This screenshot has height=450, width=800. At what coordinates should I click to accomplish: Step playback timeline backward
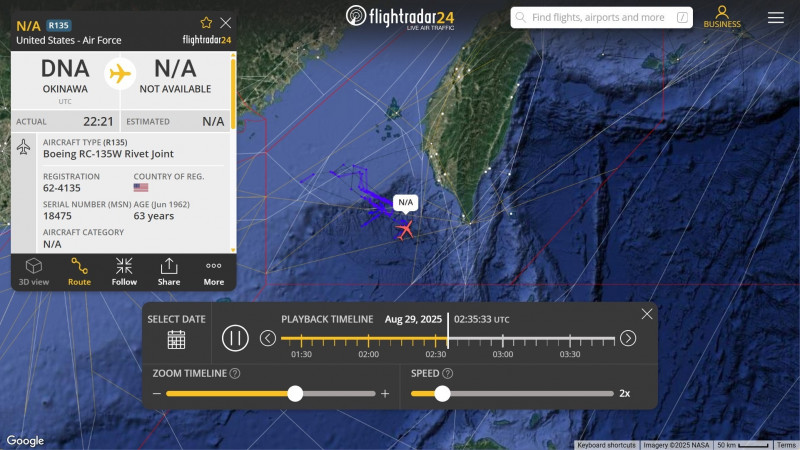[x=267, y=338]
